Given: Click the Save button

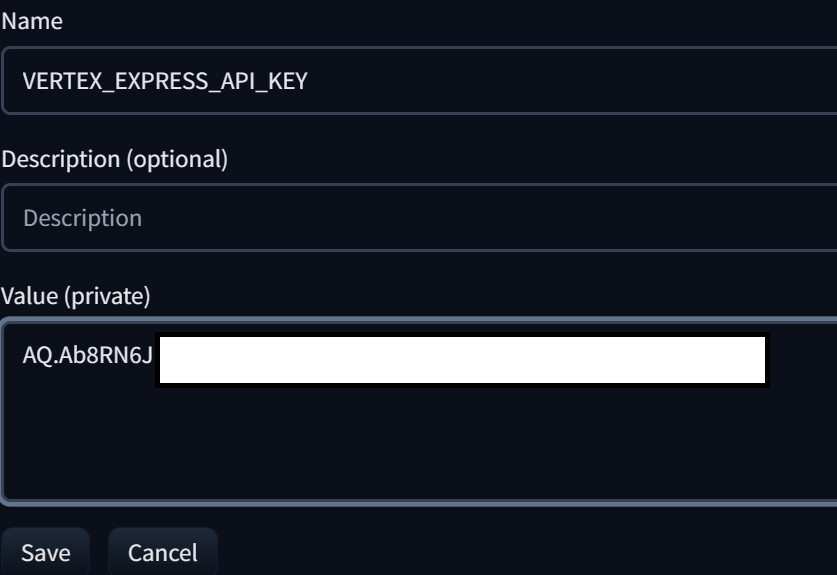Looking at the screenshot, I should pos(45,552).
